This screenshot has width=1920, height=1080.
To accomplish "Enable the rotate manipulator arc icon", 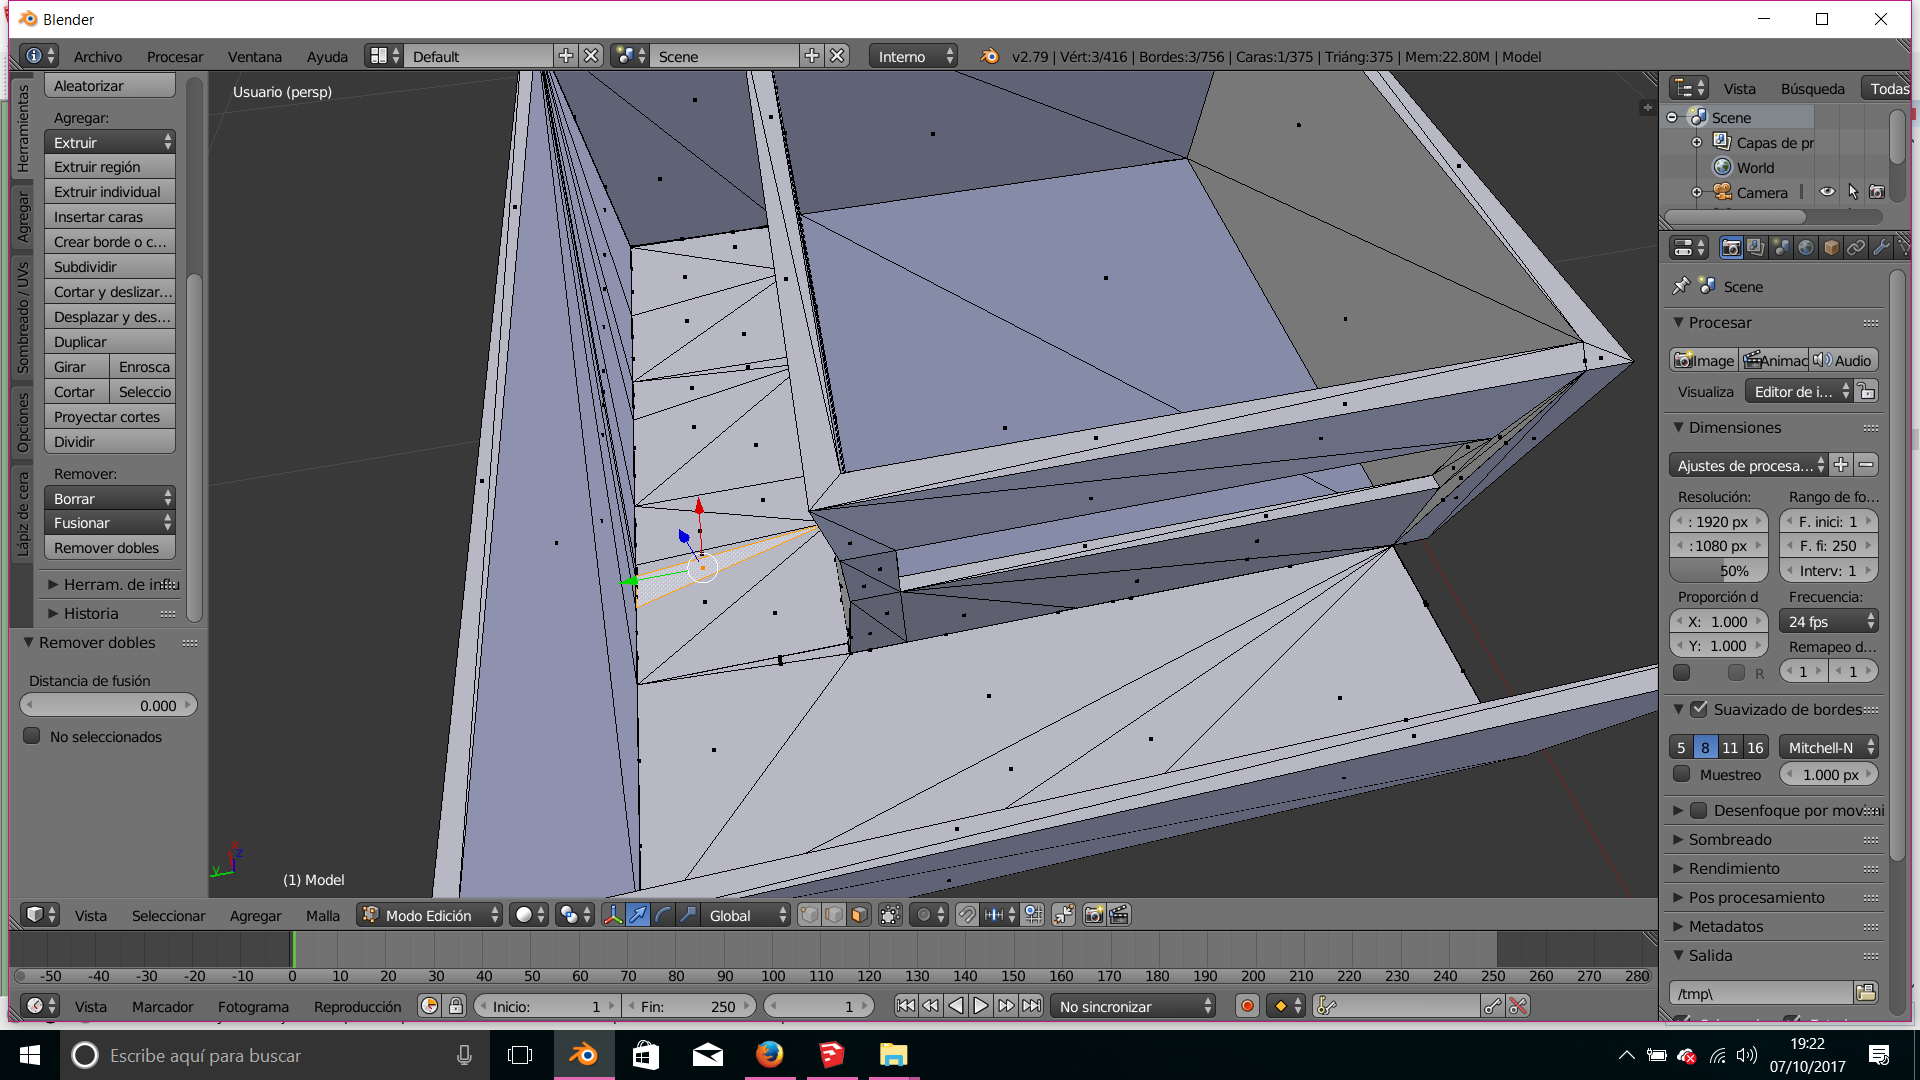I will [x=663, y=915].
